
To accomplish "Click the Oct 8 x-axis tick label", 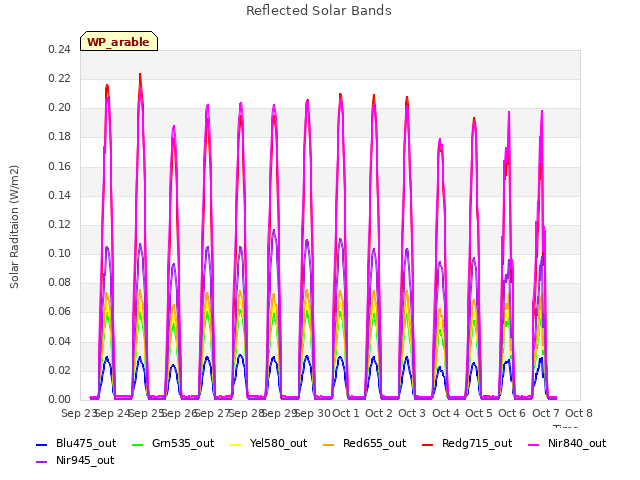I will (x=579, y=413).
